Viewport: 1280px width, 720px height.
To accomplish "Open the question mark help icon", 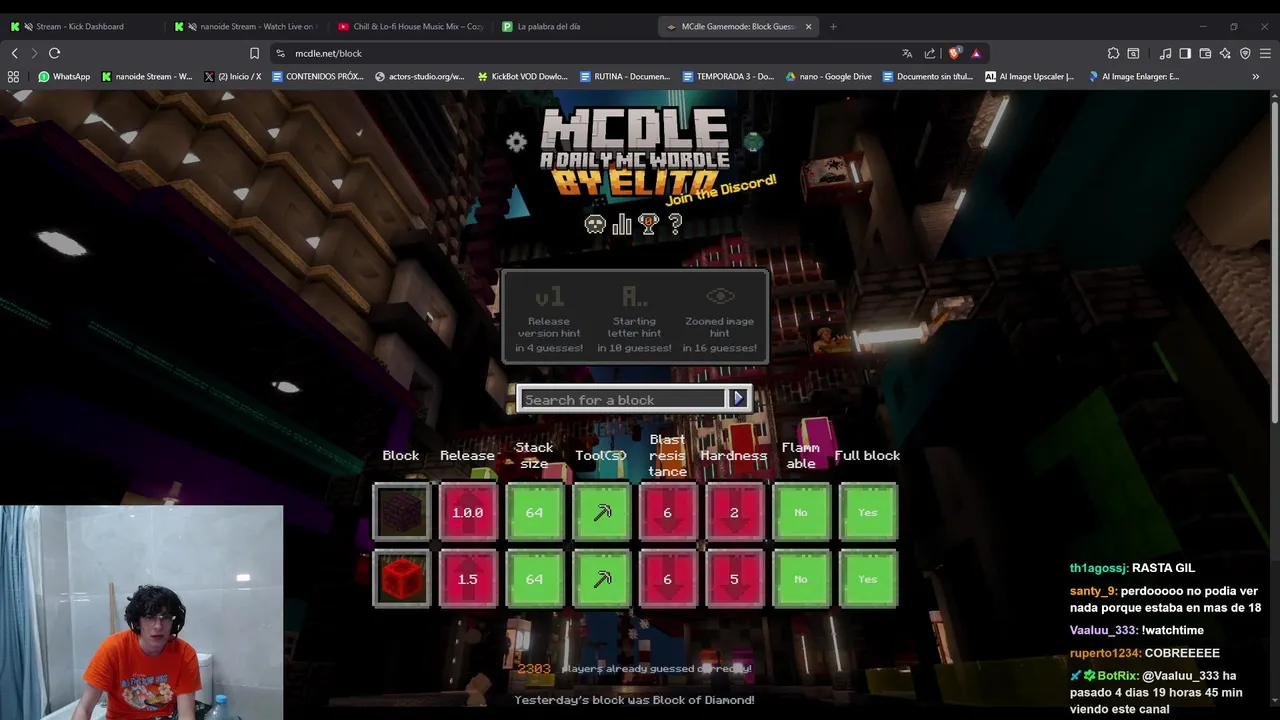I will (675, 224).
